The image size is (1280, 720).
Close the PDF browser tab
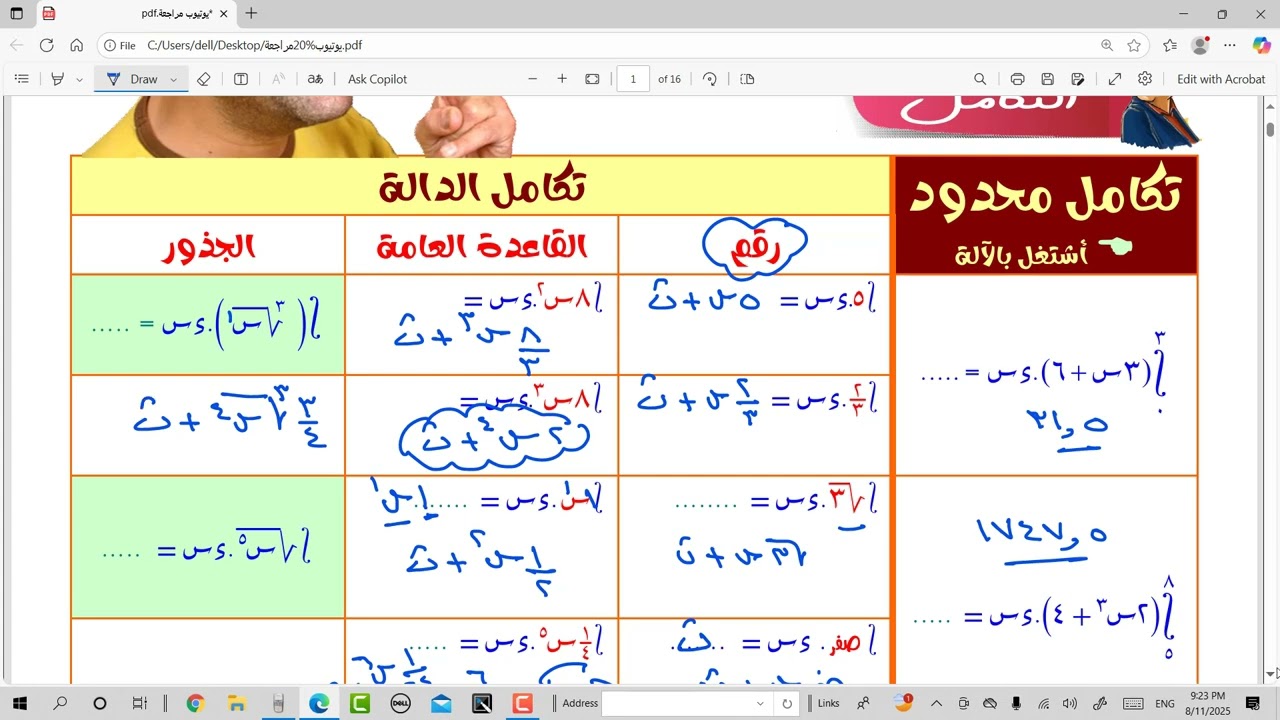(223, 14)
